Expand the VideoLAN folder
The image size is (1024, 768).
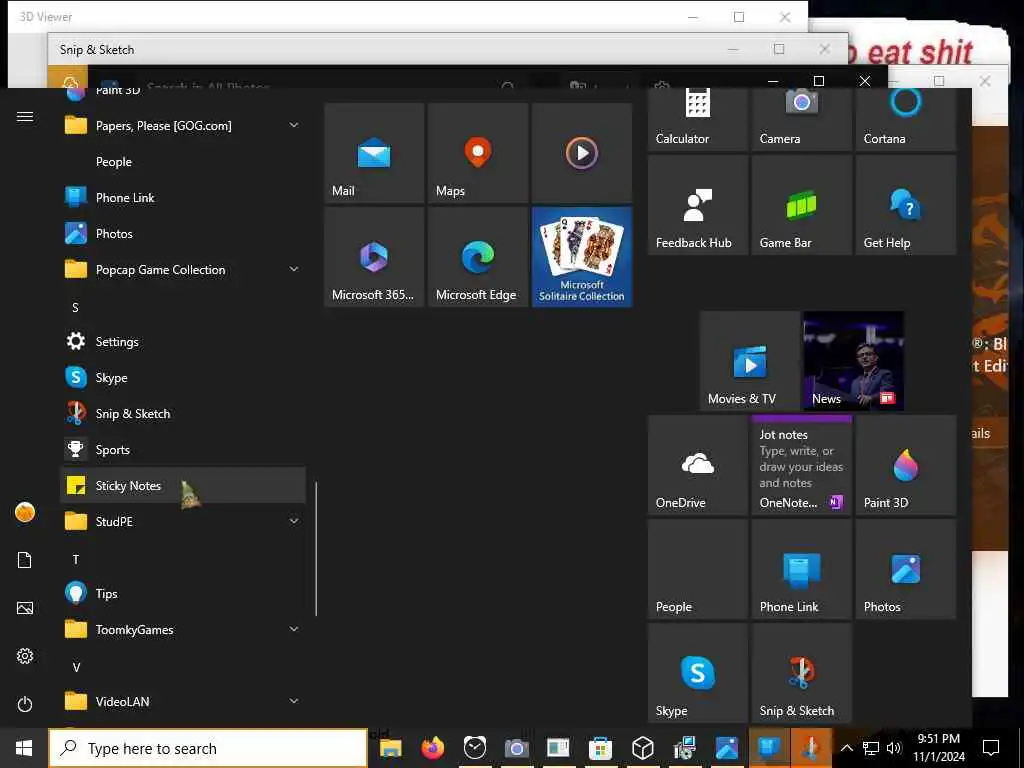(x=183, y=701)
